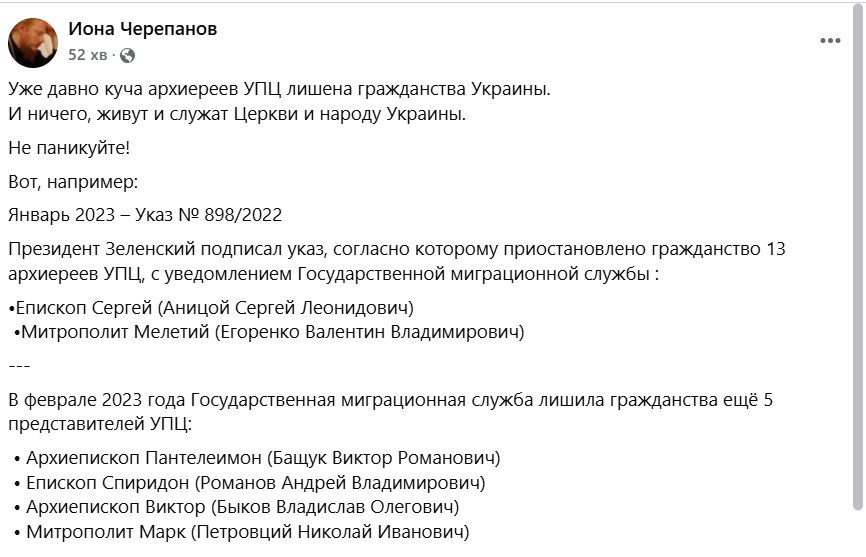Open the three-dot post options menu
866x557 pixels.
click(830, 41)
